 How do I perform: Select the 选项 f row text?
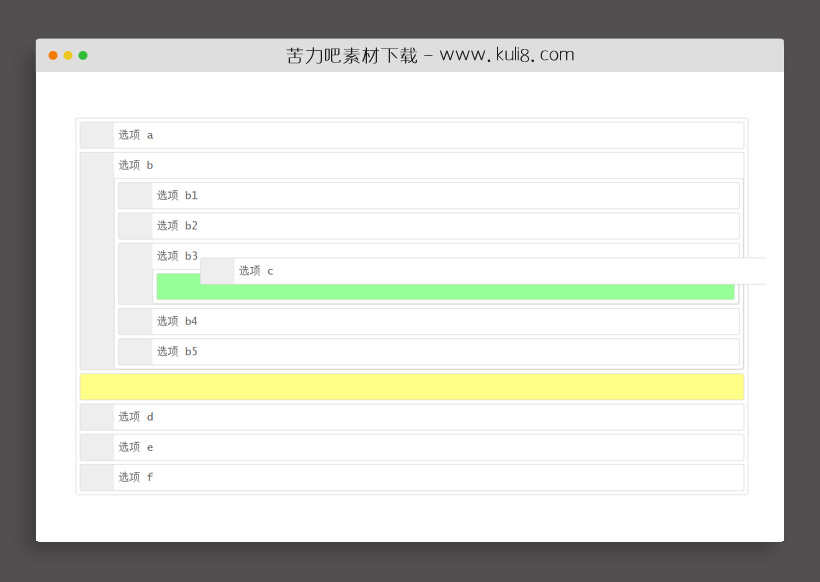coord(136,477)
